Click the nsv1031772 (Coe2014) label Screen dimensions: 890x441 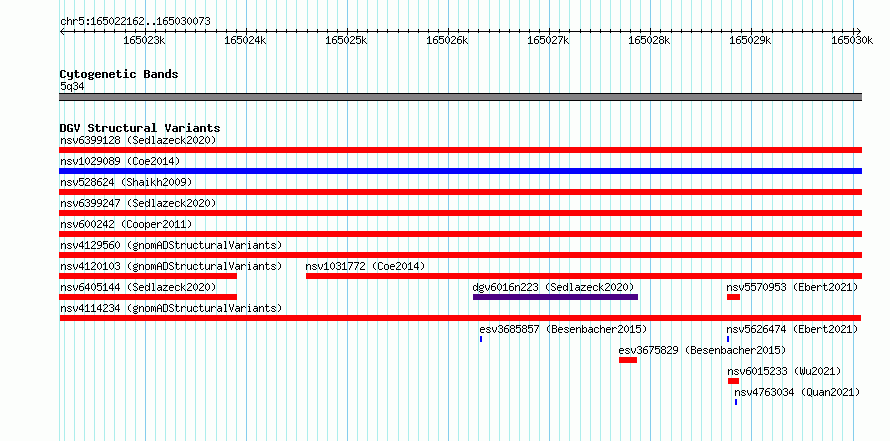coord(365,266)
